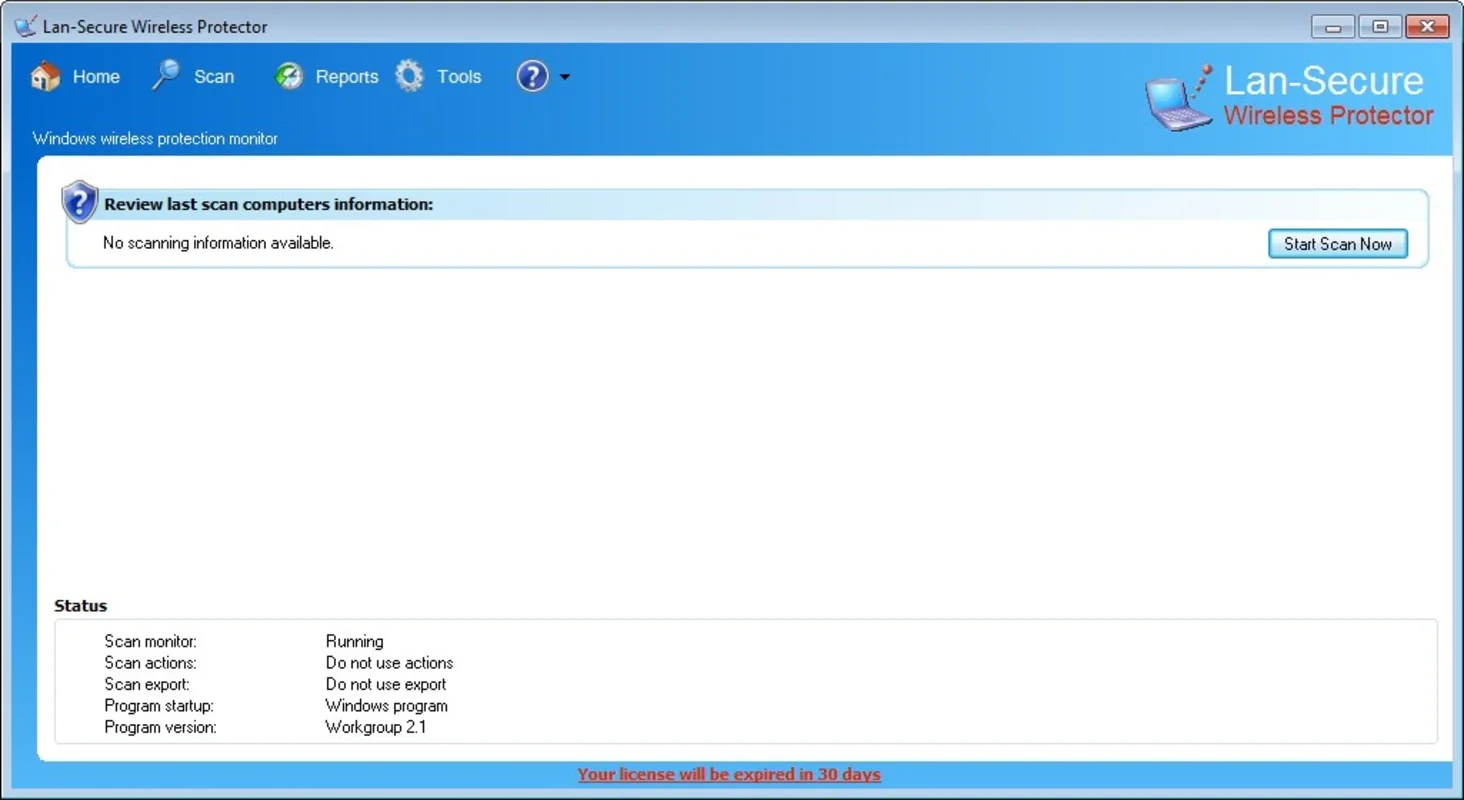1464x800 pixels.
Task: Click the 'Do not use export' value
Action: 386,684
